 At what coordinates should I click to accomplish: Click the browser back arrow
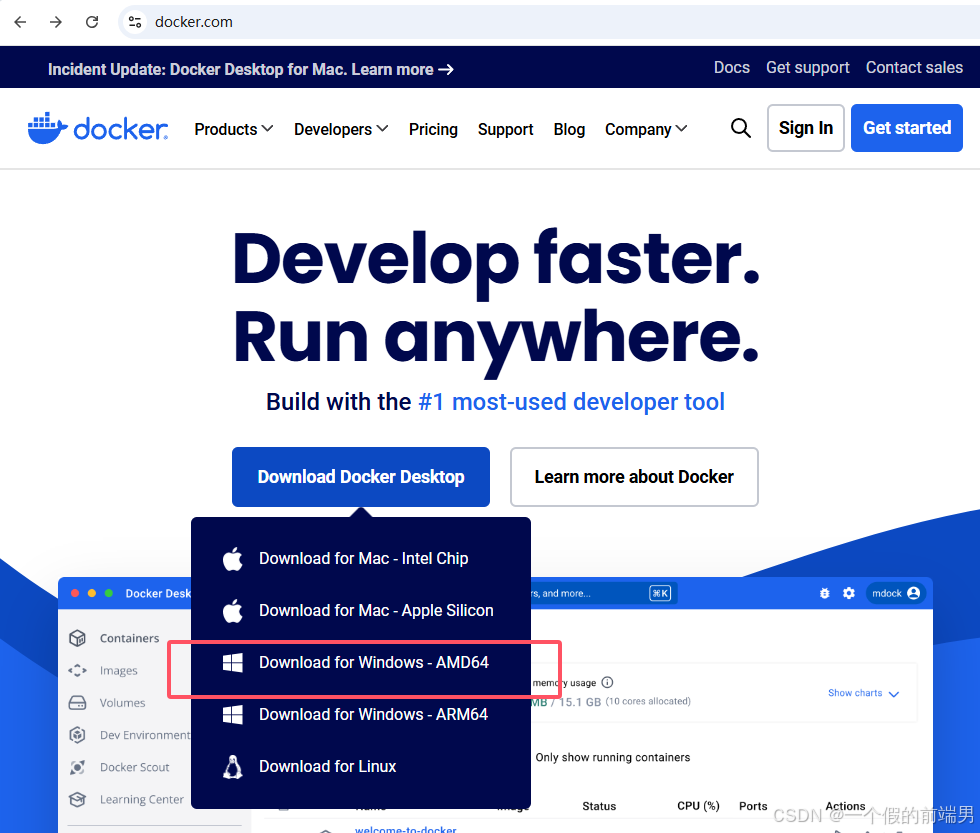(x=20, y=22)
